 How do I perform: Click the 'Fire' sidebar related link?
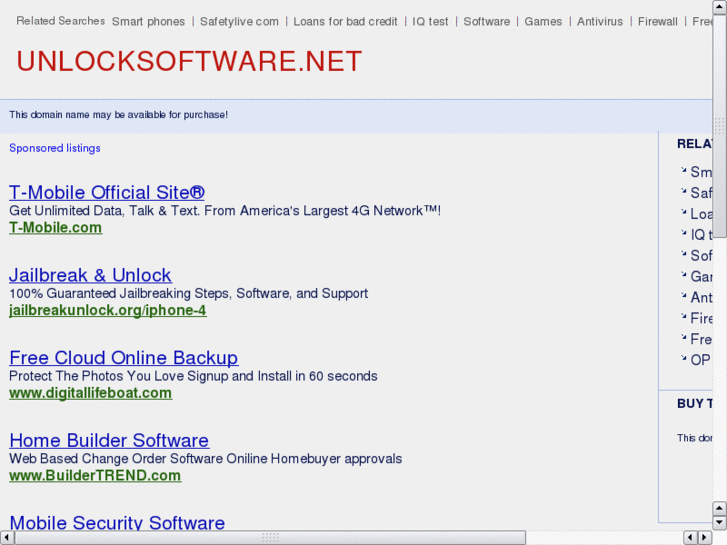click(701, 318)
